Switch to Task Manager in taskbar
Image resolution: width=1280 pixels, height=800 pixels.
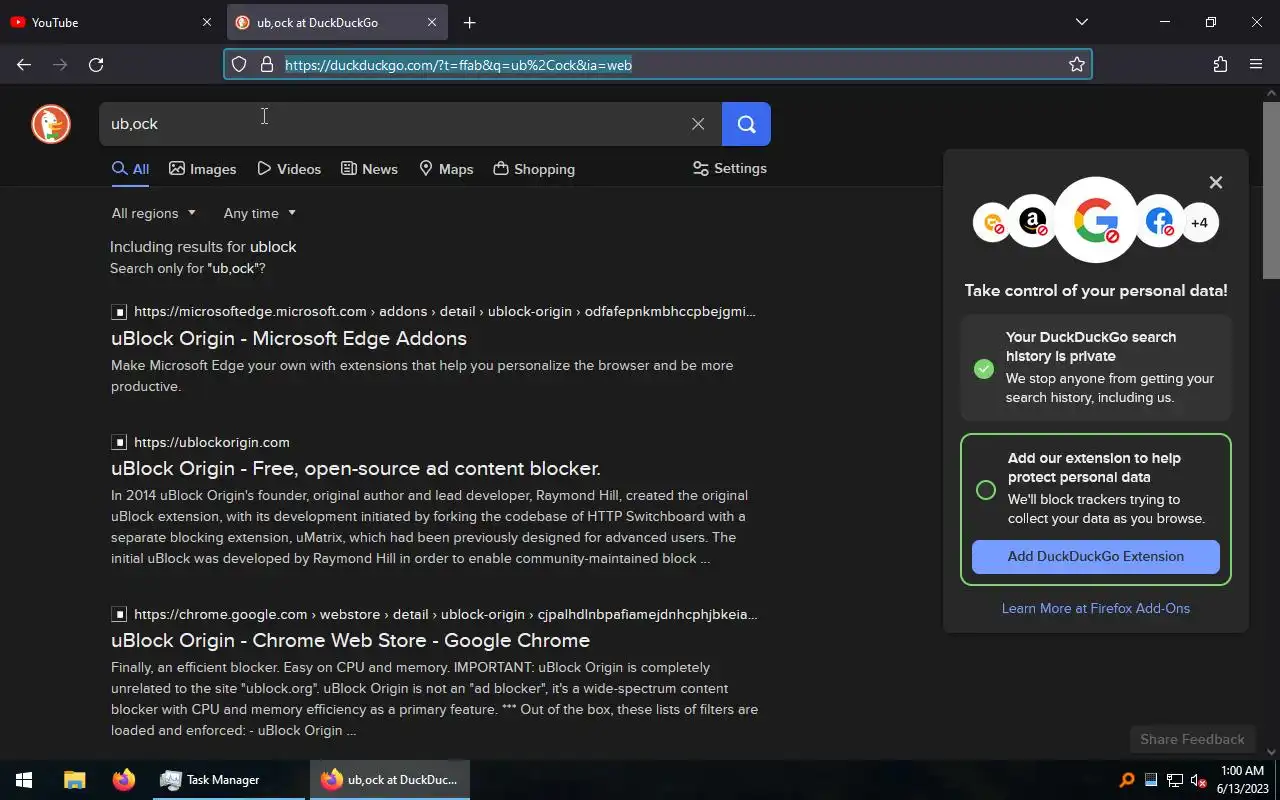point(228,780)
